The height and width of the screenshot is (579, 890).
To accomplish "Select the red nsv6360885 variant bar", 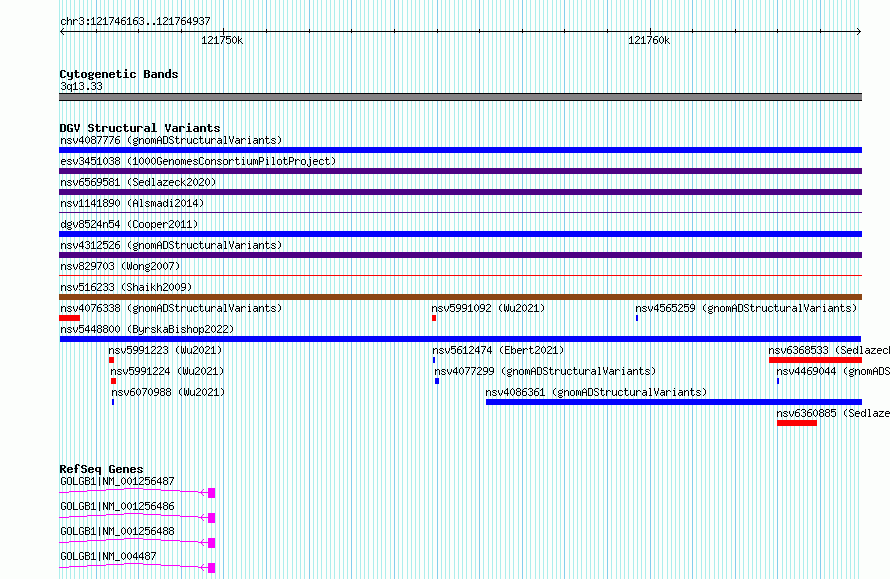I will (797, 423).
